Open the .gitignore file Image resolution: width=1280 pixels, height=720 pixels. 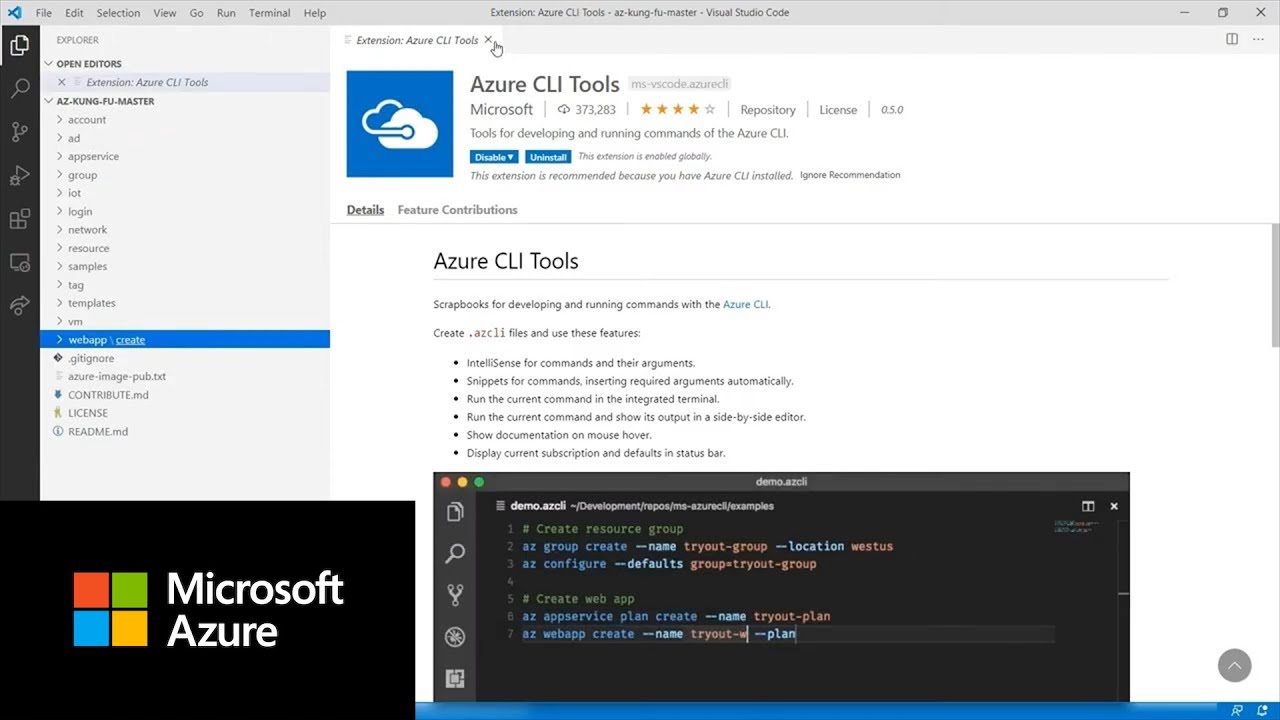coord(185,358)
